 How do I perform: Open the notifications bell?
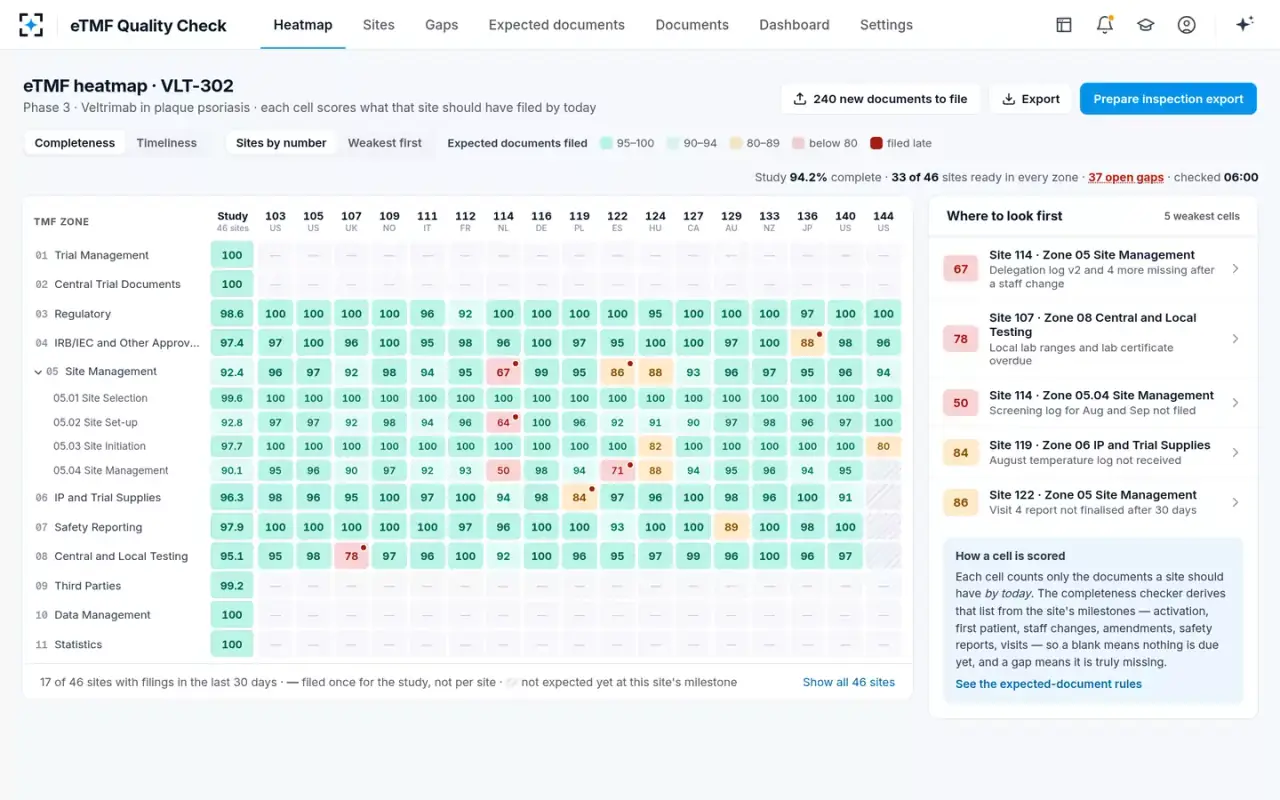click(1105, 25)
